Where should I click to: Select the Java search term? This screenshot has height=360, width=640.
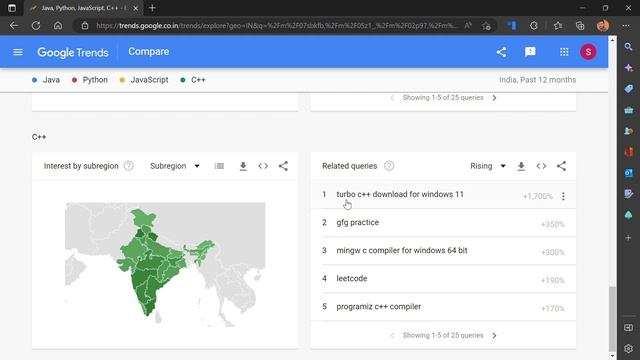point(46,80)
